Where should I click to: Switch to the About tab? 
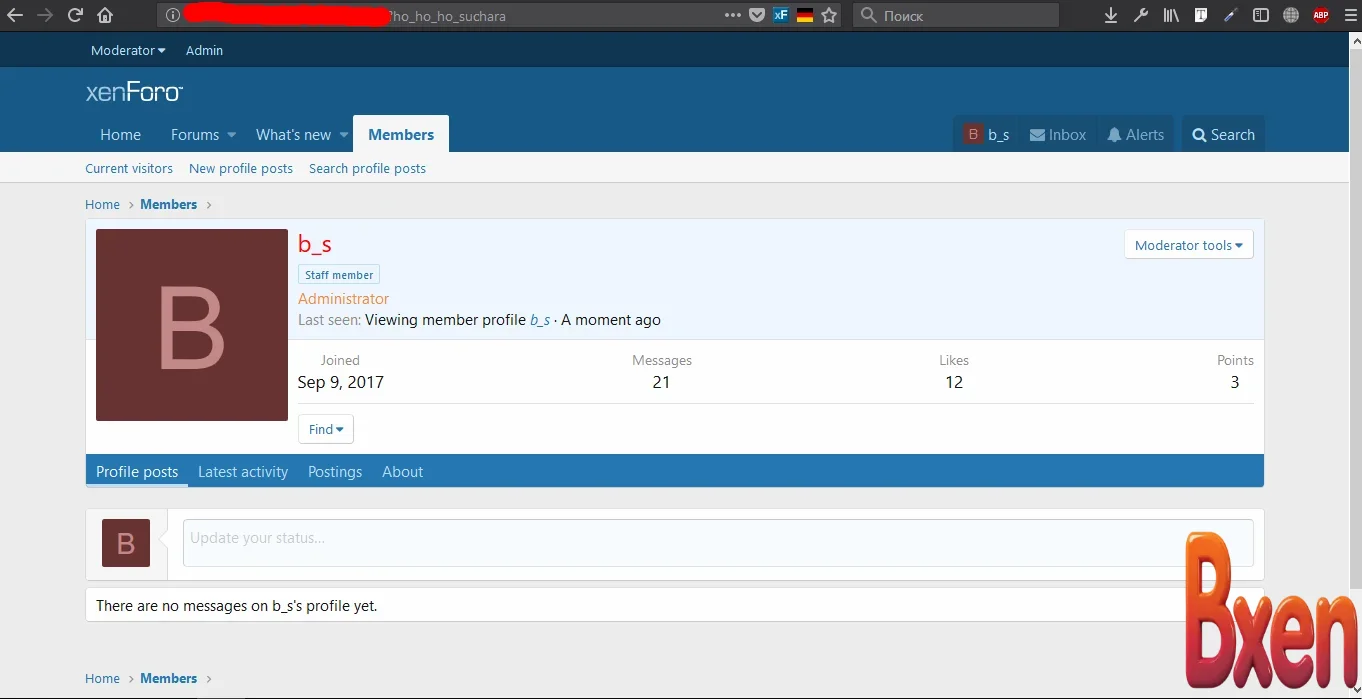402,472
